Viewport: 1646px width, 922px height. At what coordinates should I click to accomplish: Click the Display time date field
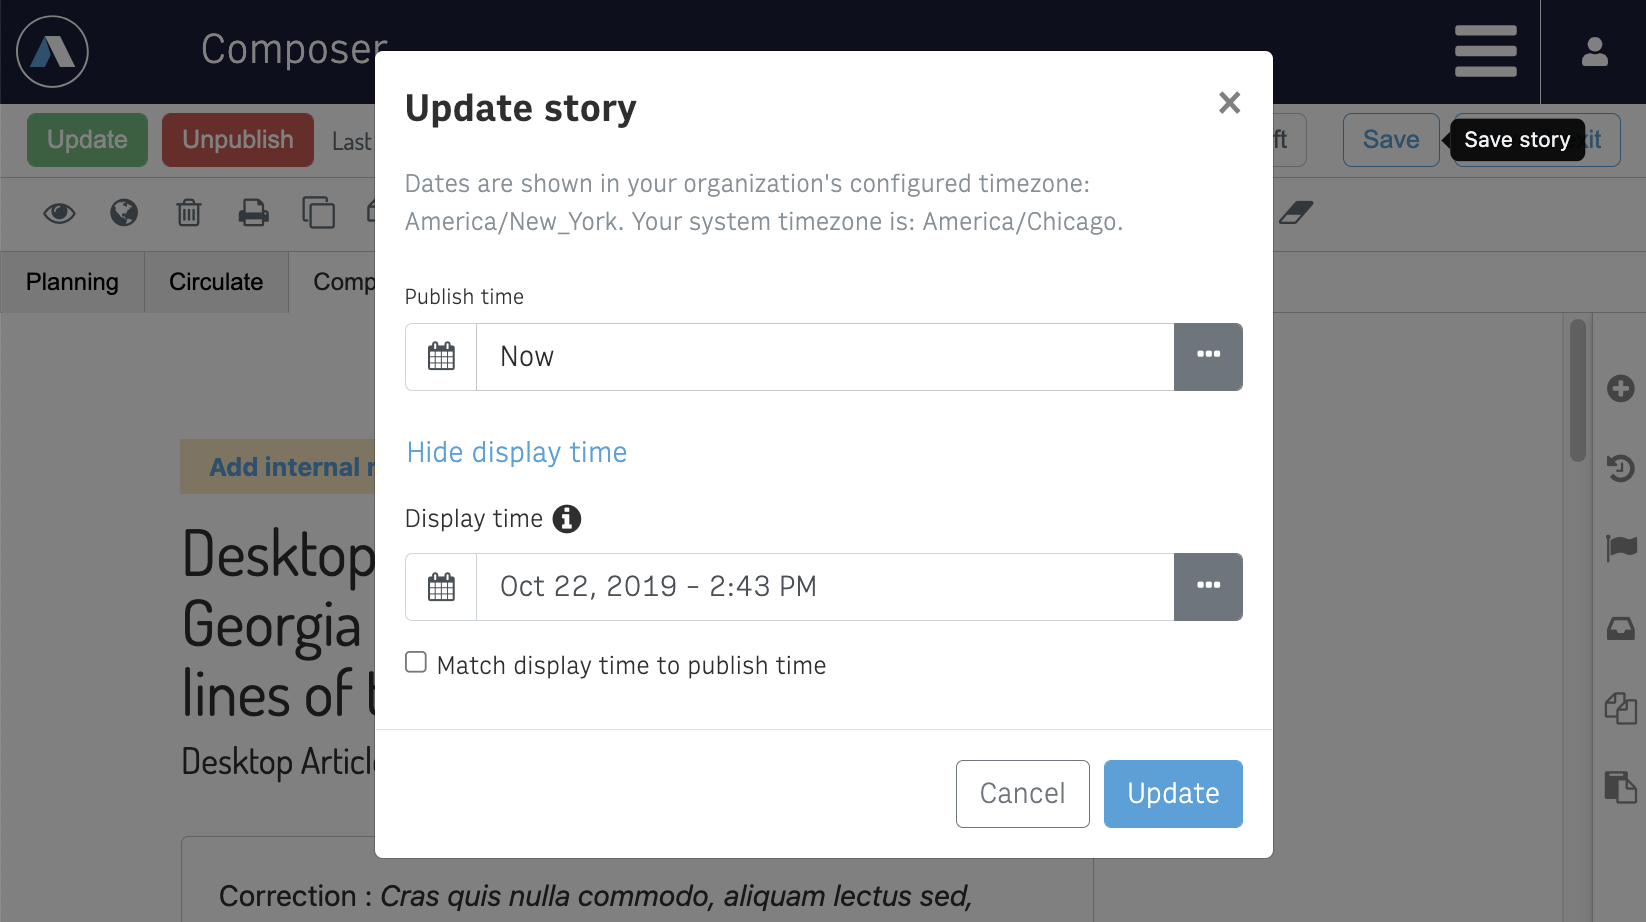click(825, 587)
